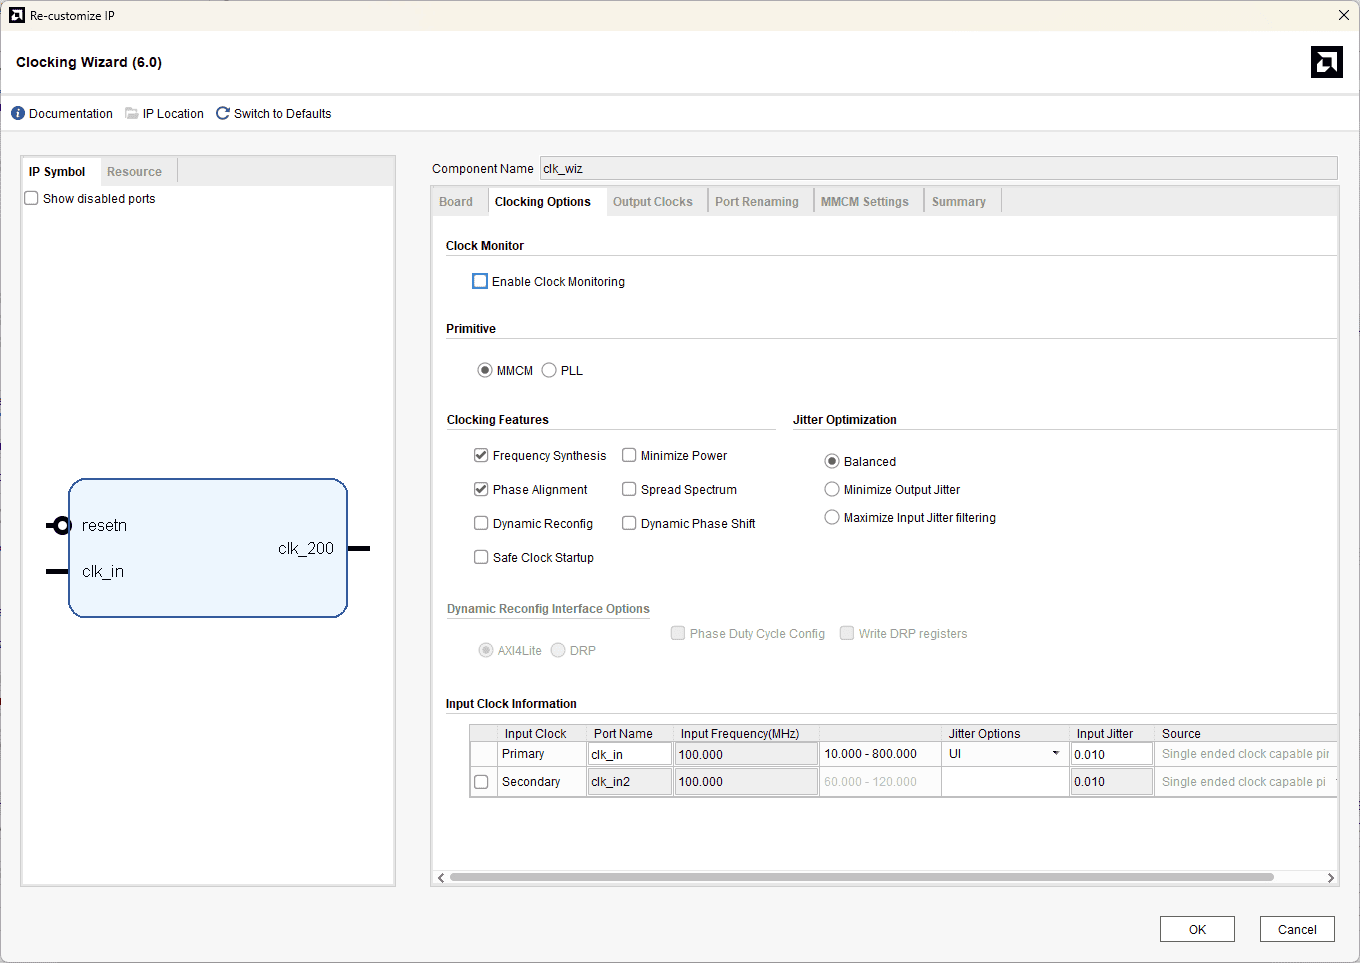Open the Jitter Options UI dropdown
Screen dimensions: 1360x963
[x=1004, y=754]
